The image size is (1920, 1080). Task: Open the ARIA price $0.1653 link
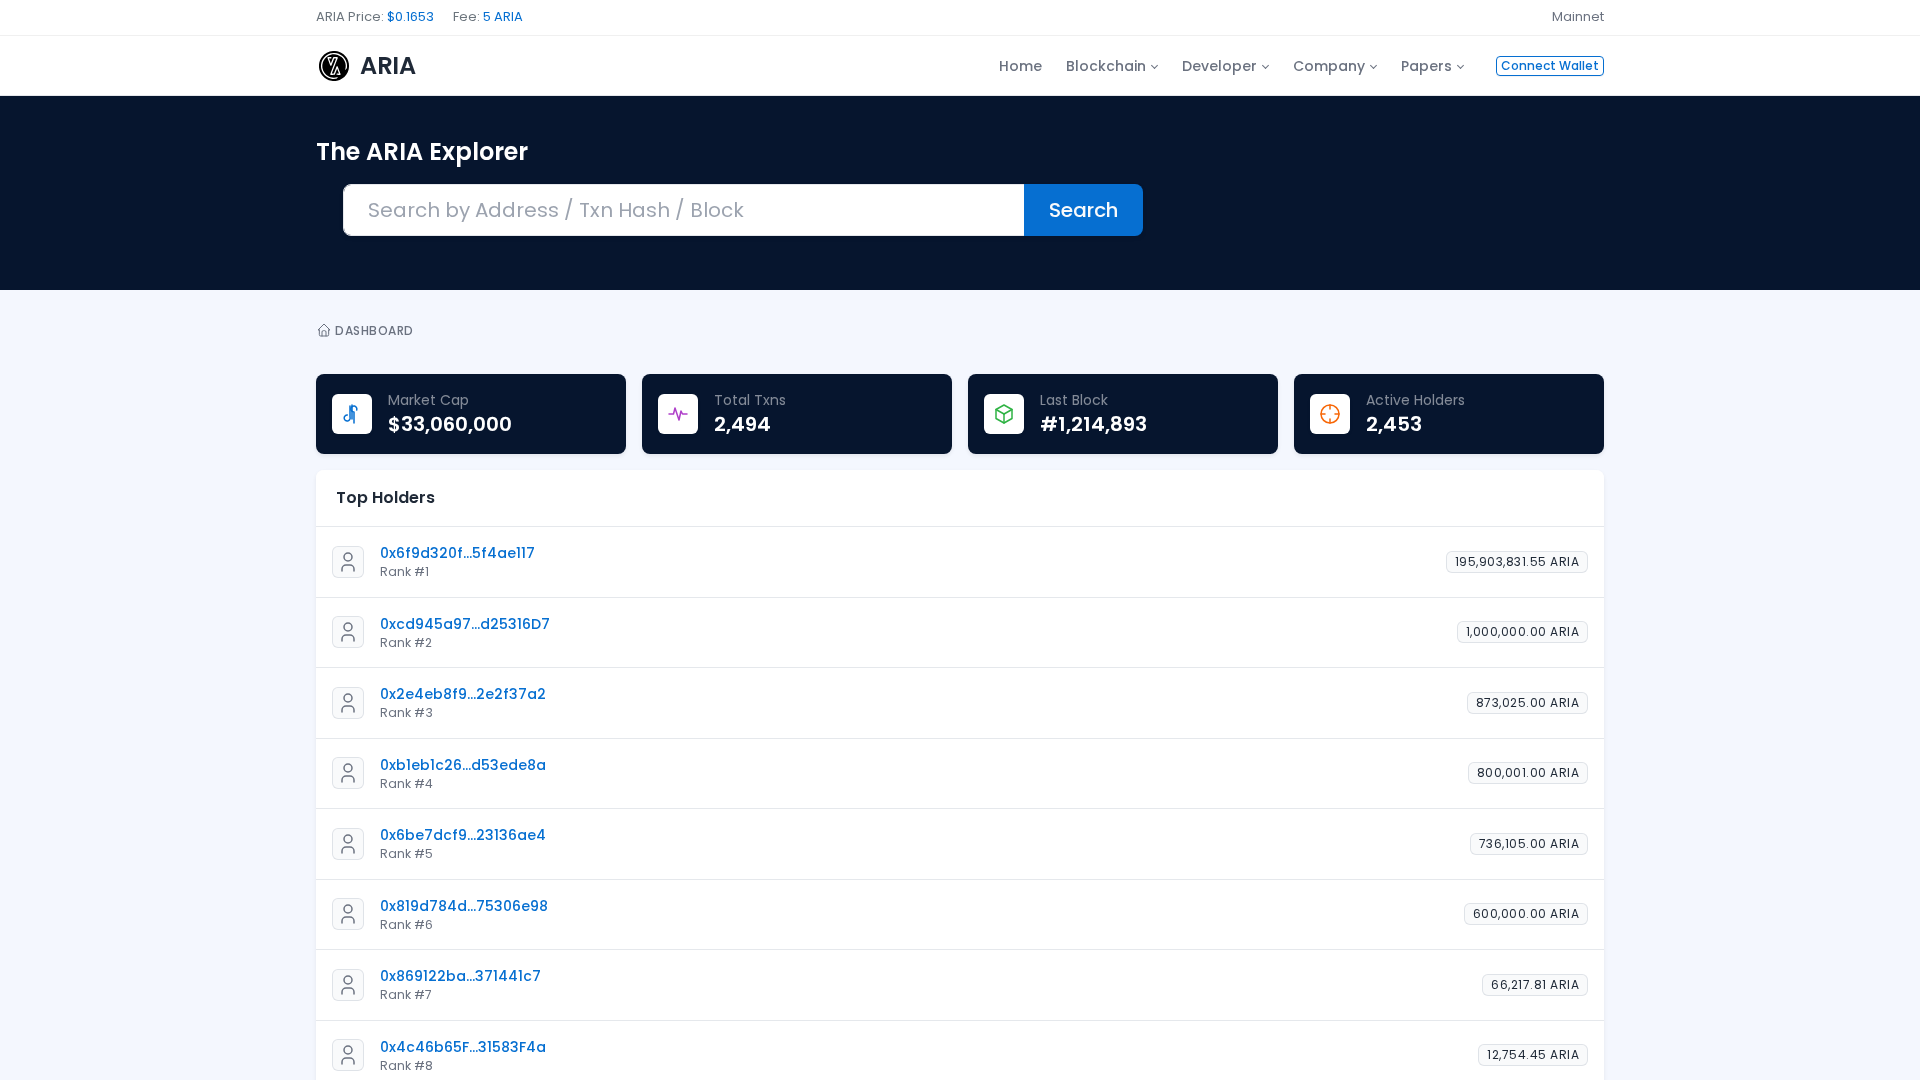[x=410, y=17]
